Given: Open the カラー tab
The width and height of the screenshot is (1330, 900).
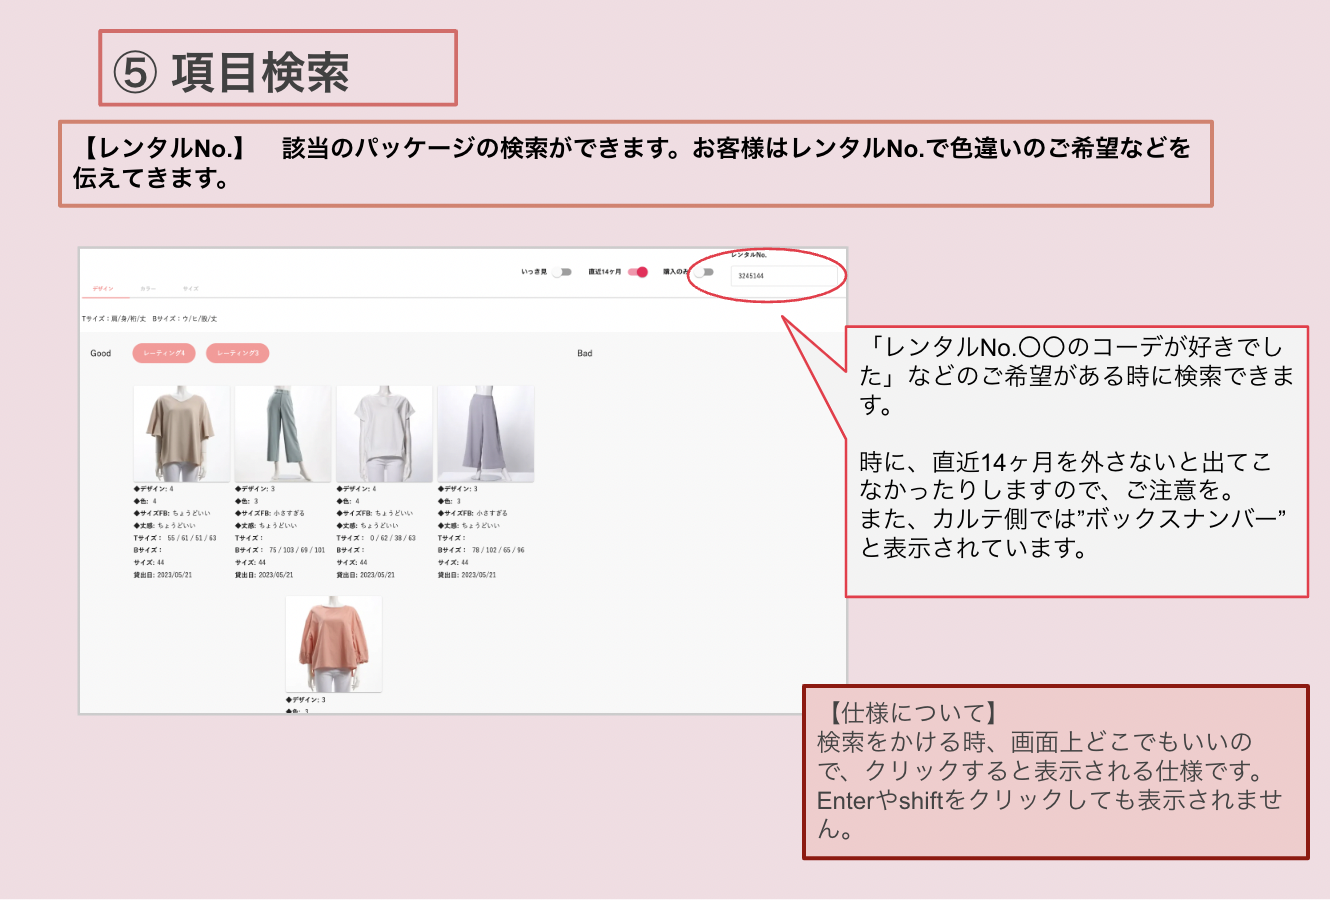Looking at the screenshot, I should click(148, 289).
